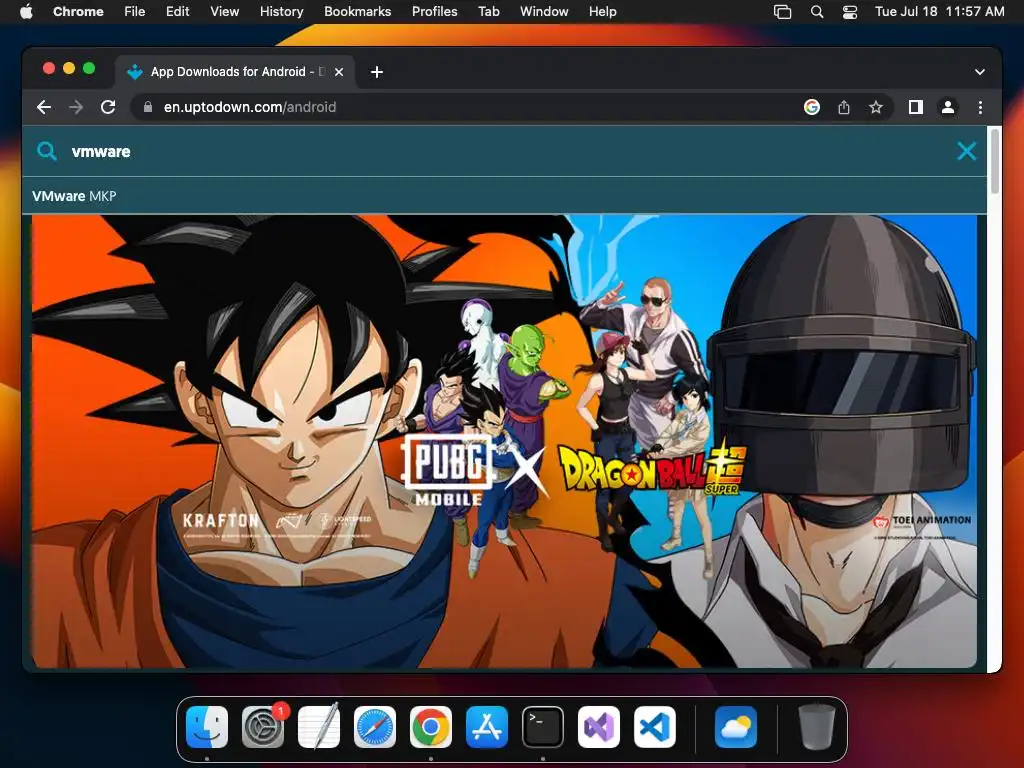Image resolution: width=1024 pixels, height=768 pixels.
Task: Open the View menu
Action: pos(224,12)
